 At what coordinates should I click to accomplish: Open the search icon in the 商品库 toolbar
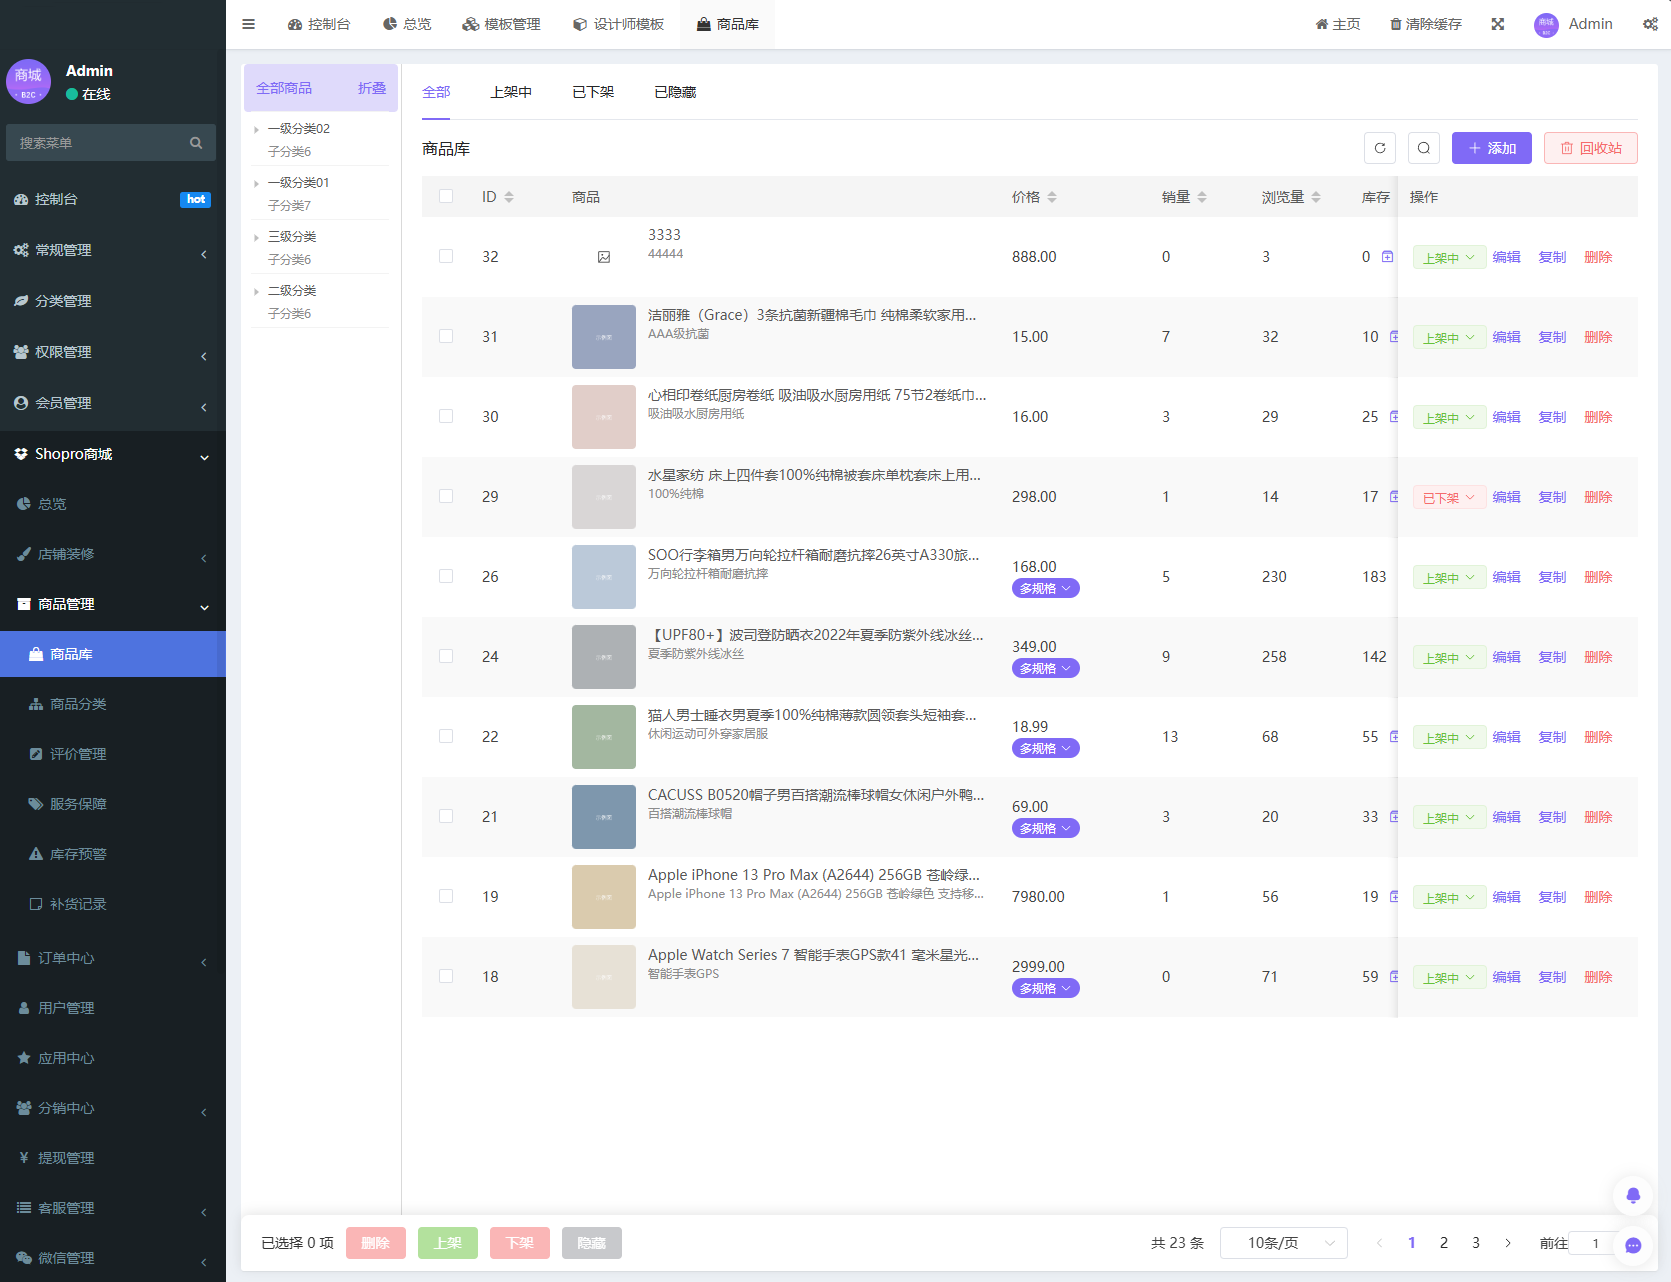pos(1424,147)
